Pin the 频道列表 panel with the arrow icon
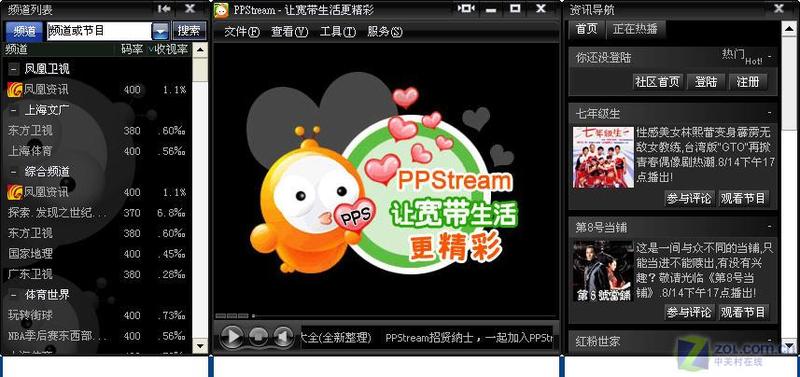Viewport: 800px width, 377px height. click(x=164, y=9)
